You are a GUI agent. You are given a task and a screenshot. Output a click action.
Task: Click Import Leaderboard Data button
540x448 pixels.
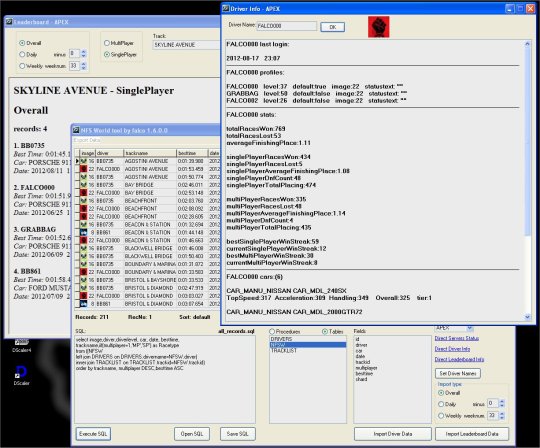[472, 434]
